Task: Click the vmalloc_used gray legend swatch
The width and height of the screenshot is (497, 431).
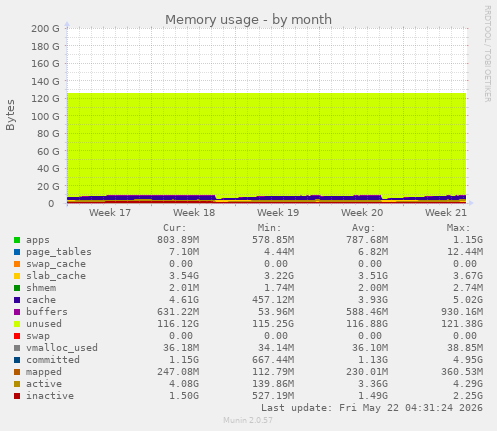Action: (x=17, y=348)
